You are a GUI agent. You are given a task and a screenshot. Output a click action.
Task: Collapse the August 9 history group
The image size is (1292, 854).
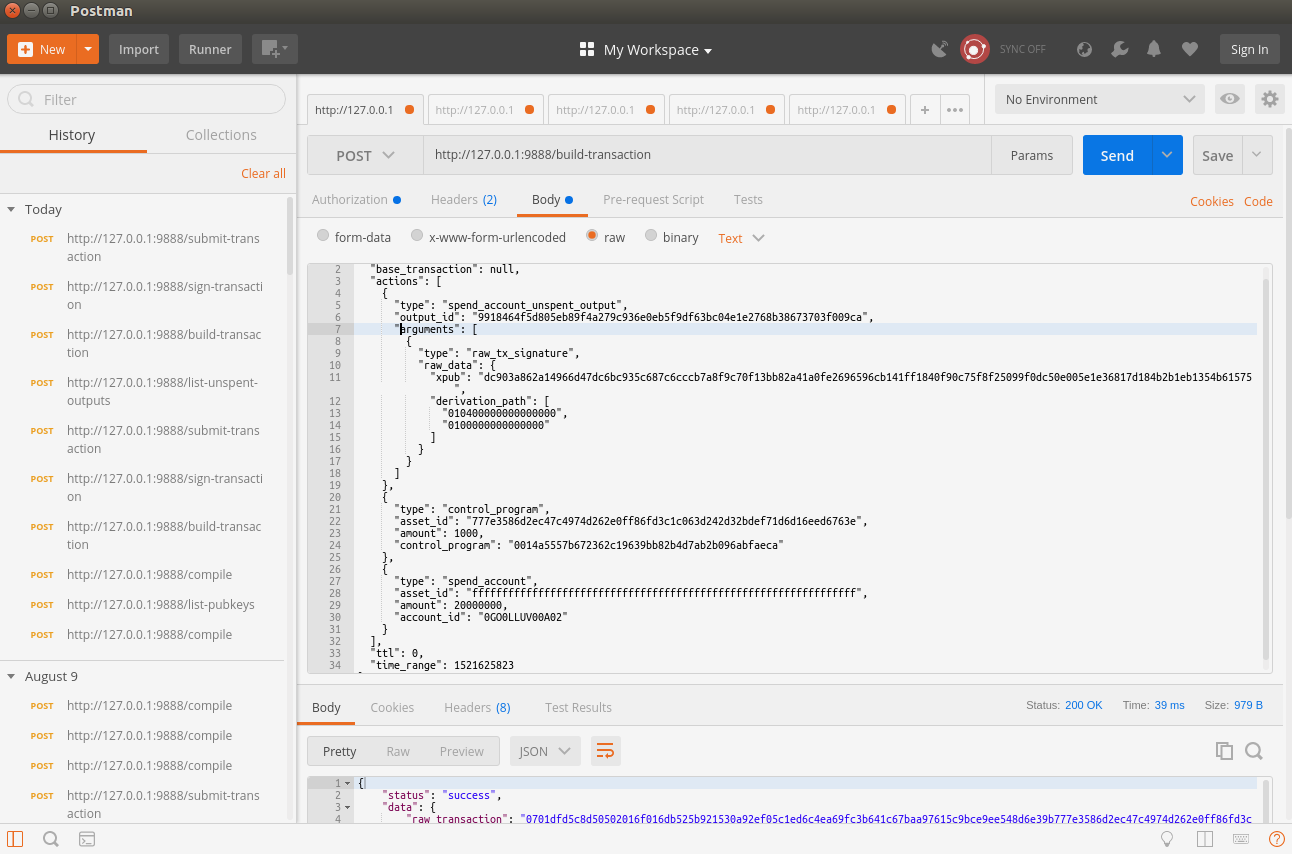pos(12,676)
